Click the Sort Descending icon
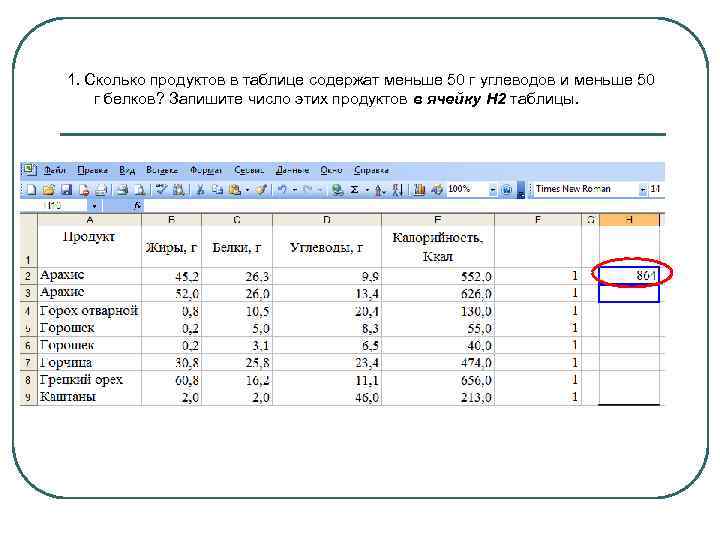The height and width of the screenshot is (540, 720). 397,190
